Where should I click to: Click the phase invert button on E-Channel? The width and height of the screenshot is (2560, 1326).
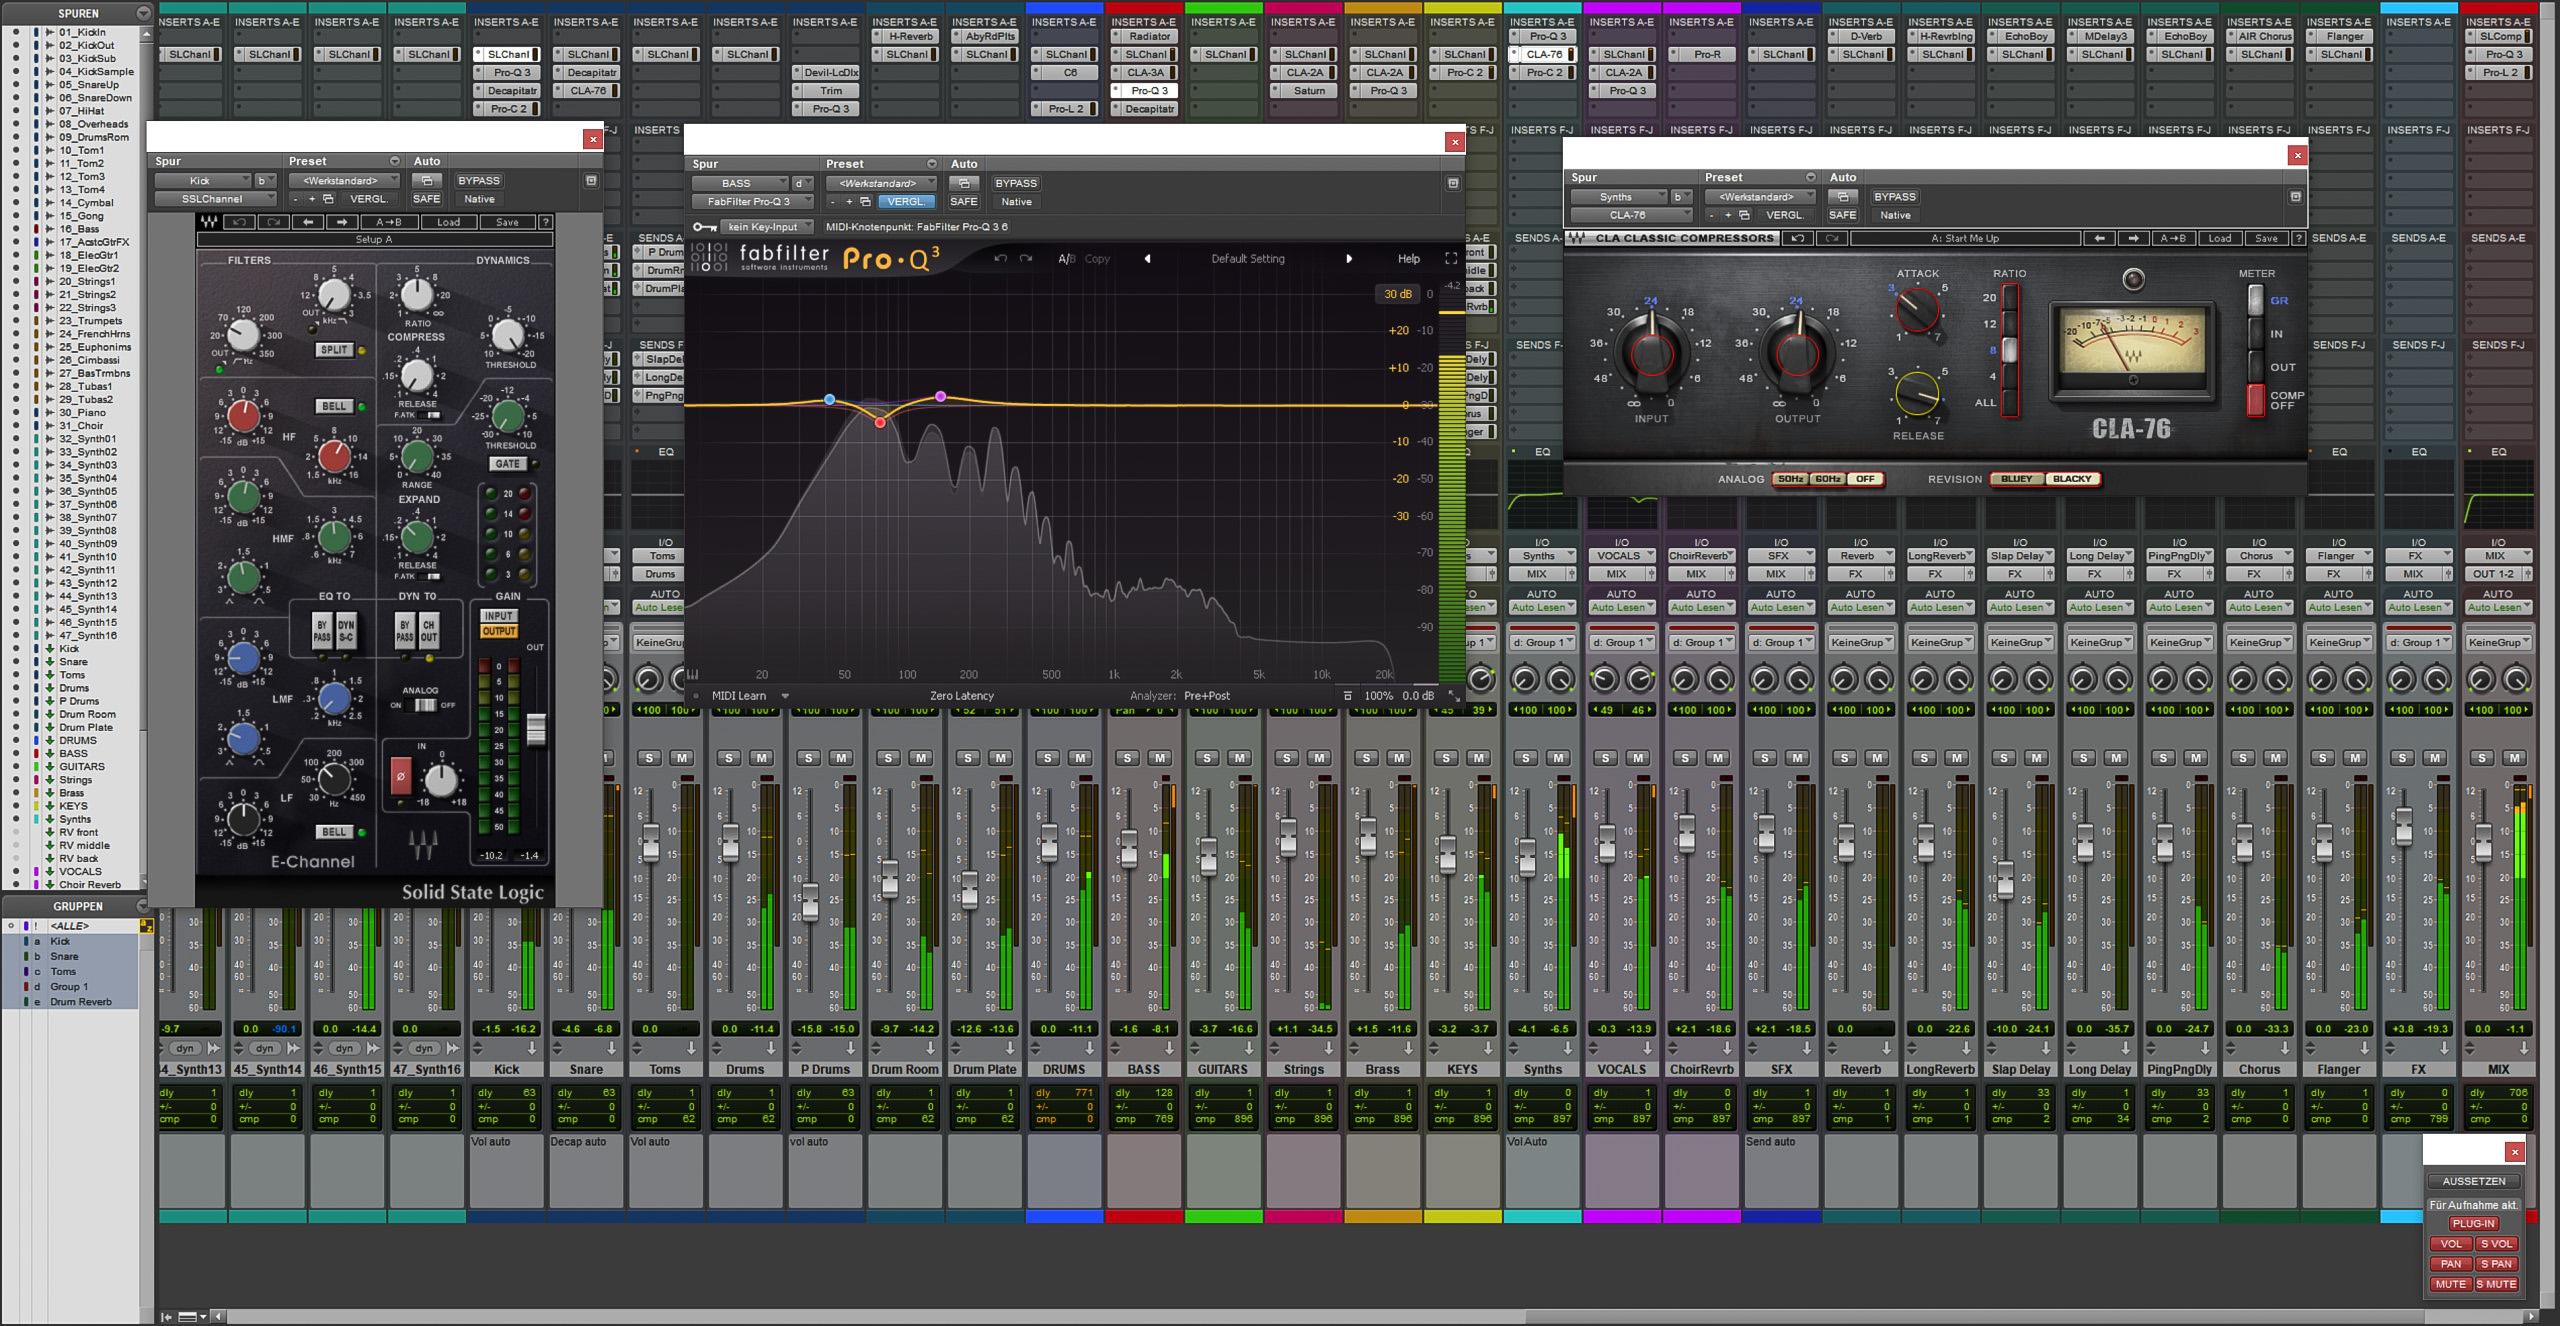(400, 775)
